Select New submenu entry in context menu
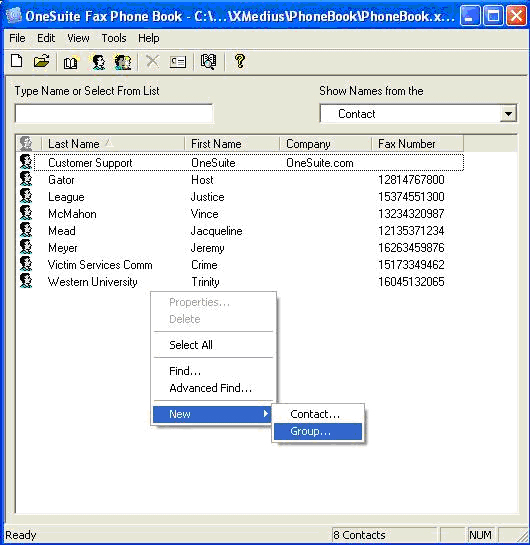Image resolution: width=530 pixels, height=545 pixels. pyautogui.click(x=212, y=414)
